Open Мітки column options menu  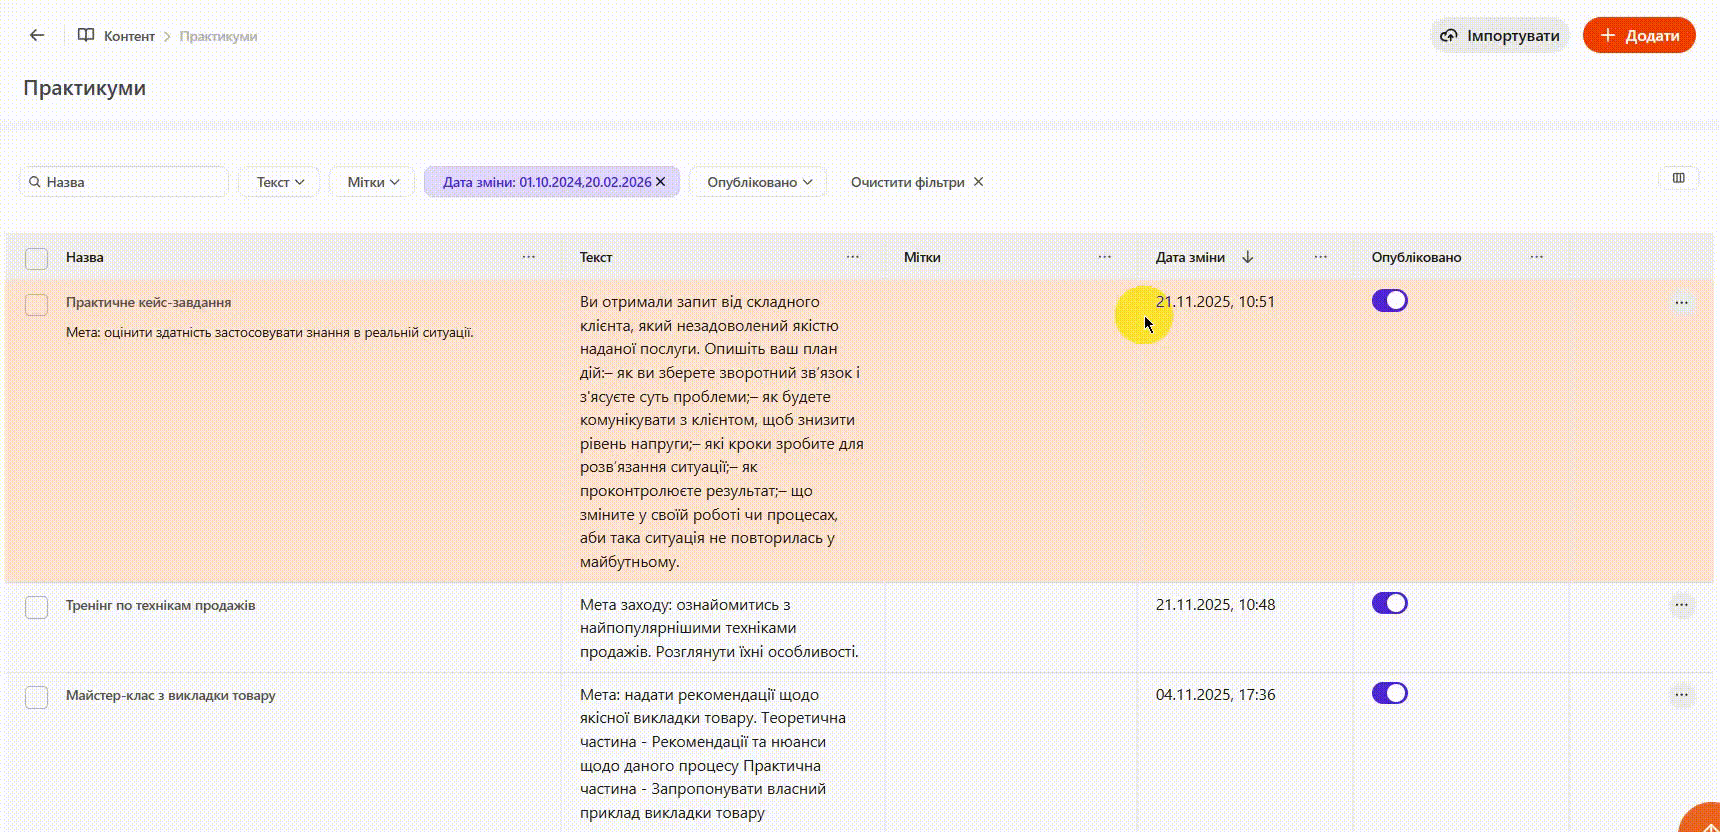point(1104,257)
